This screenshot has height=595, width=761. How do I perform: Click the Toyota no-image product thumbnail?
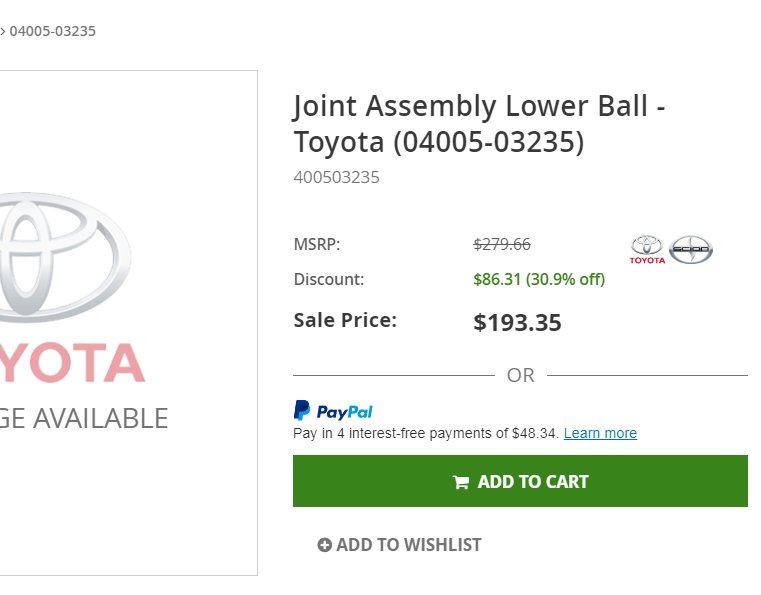tap(129, 323)
